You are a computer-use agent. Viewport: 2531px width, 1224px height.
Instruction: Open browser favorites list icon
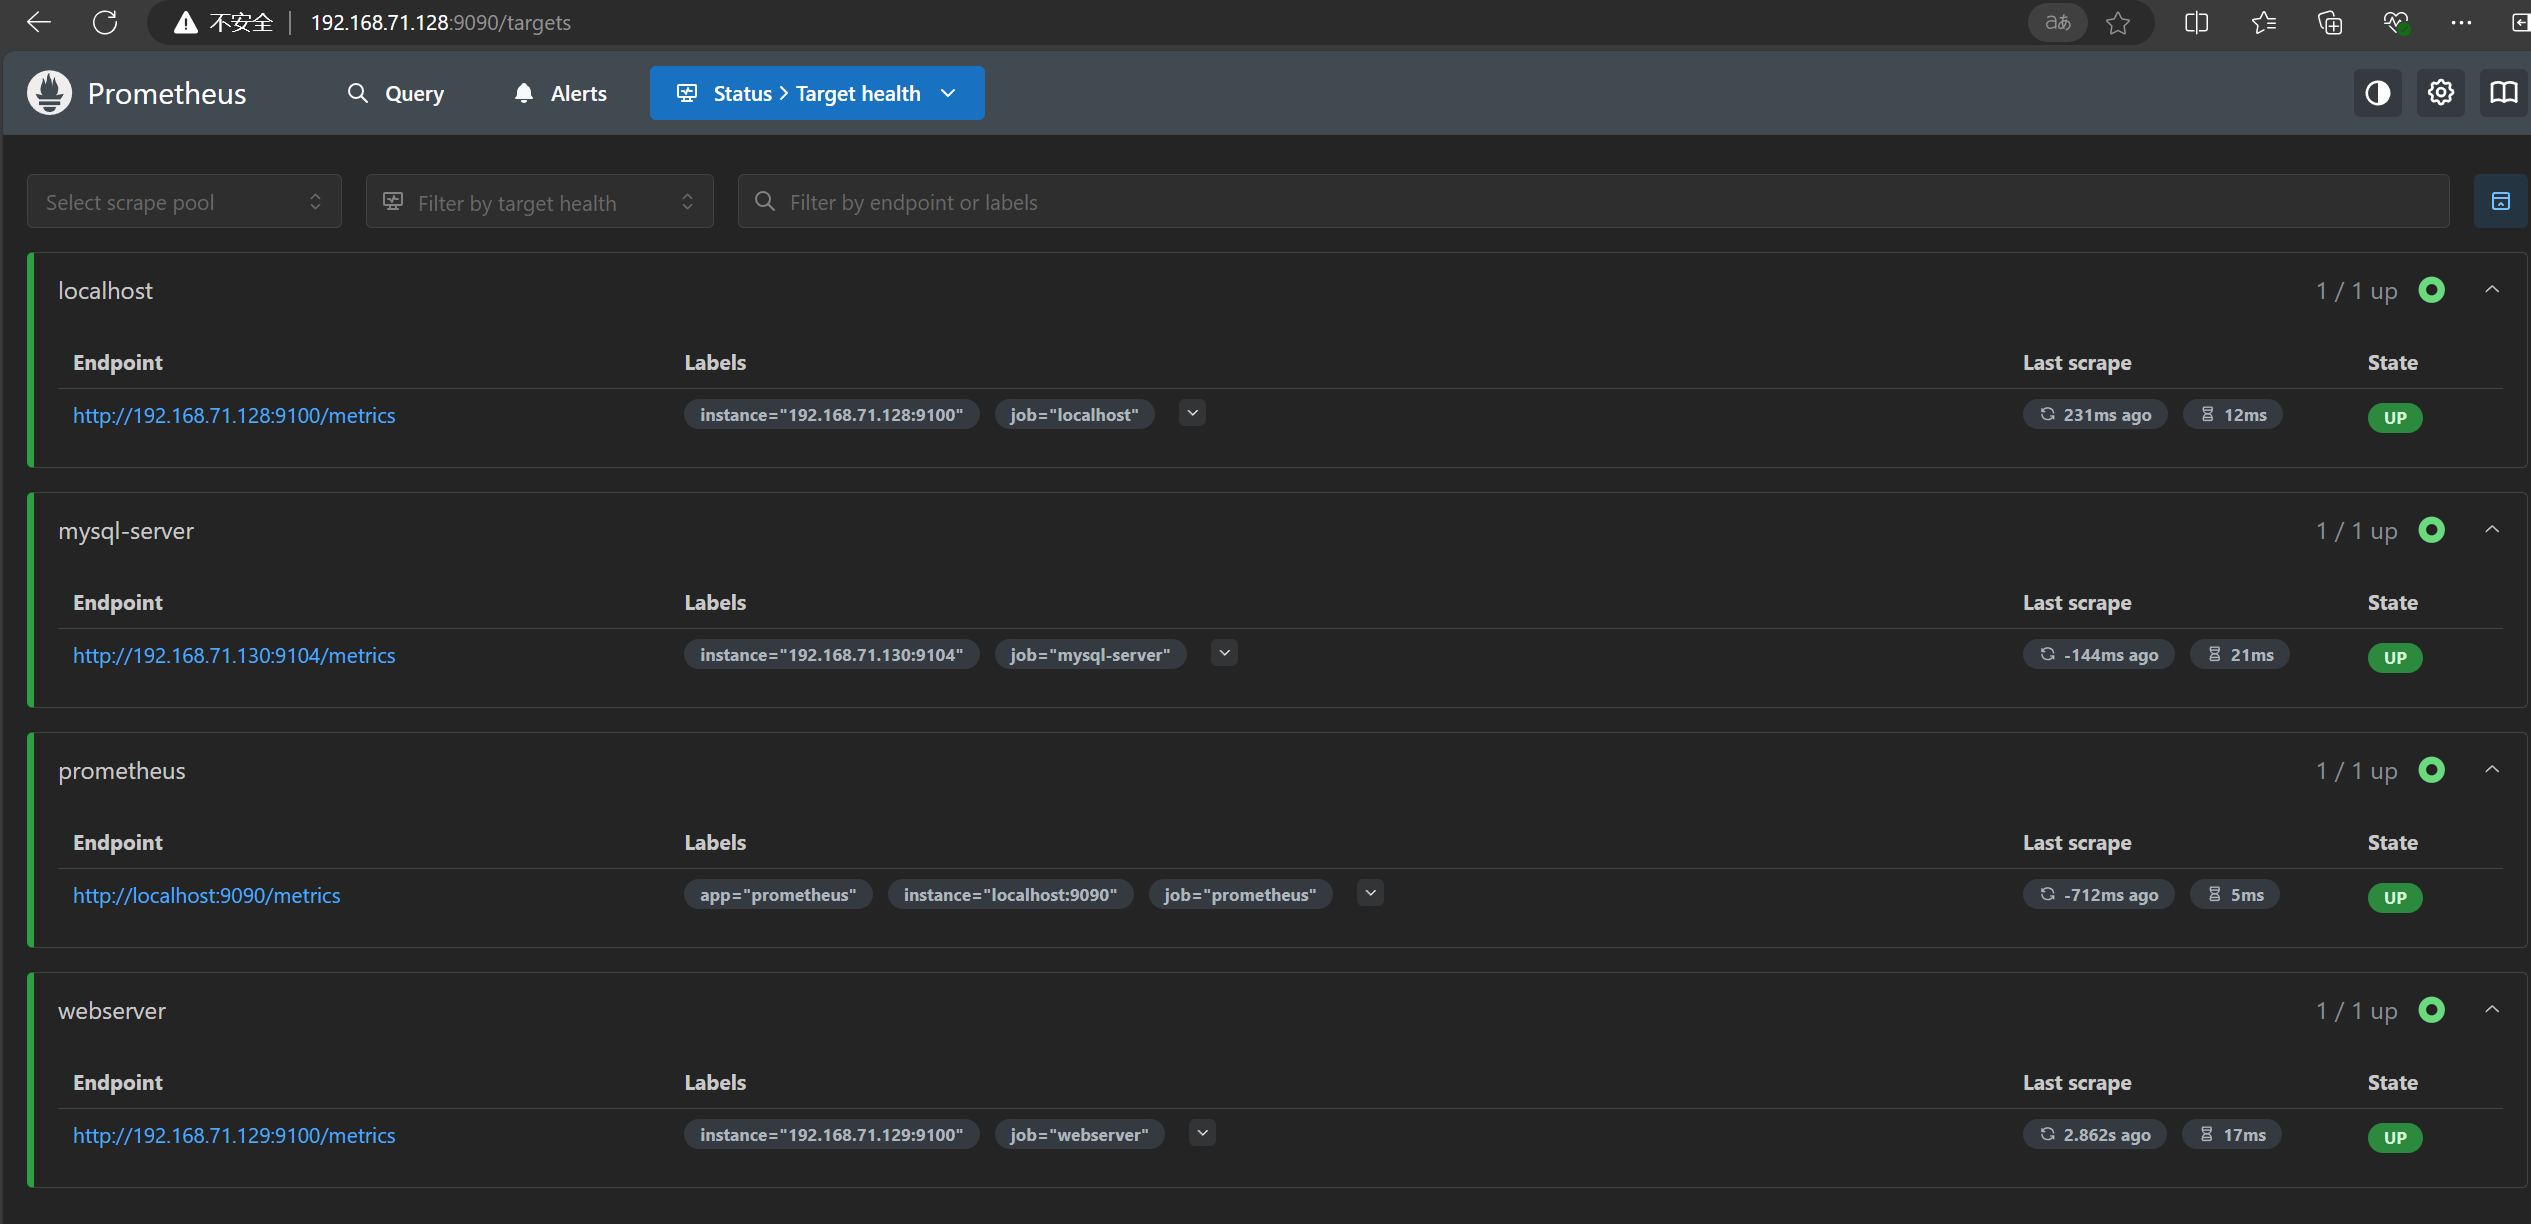tap(2264, 22)
